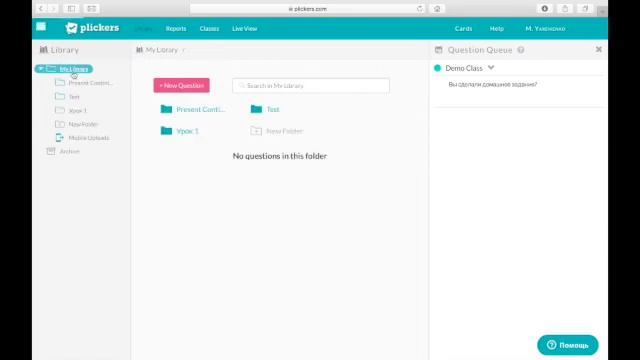This screenshot has height=360, width=640.
Task: Open the browser downloads icon
Action: click(544, 9)
